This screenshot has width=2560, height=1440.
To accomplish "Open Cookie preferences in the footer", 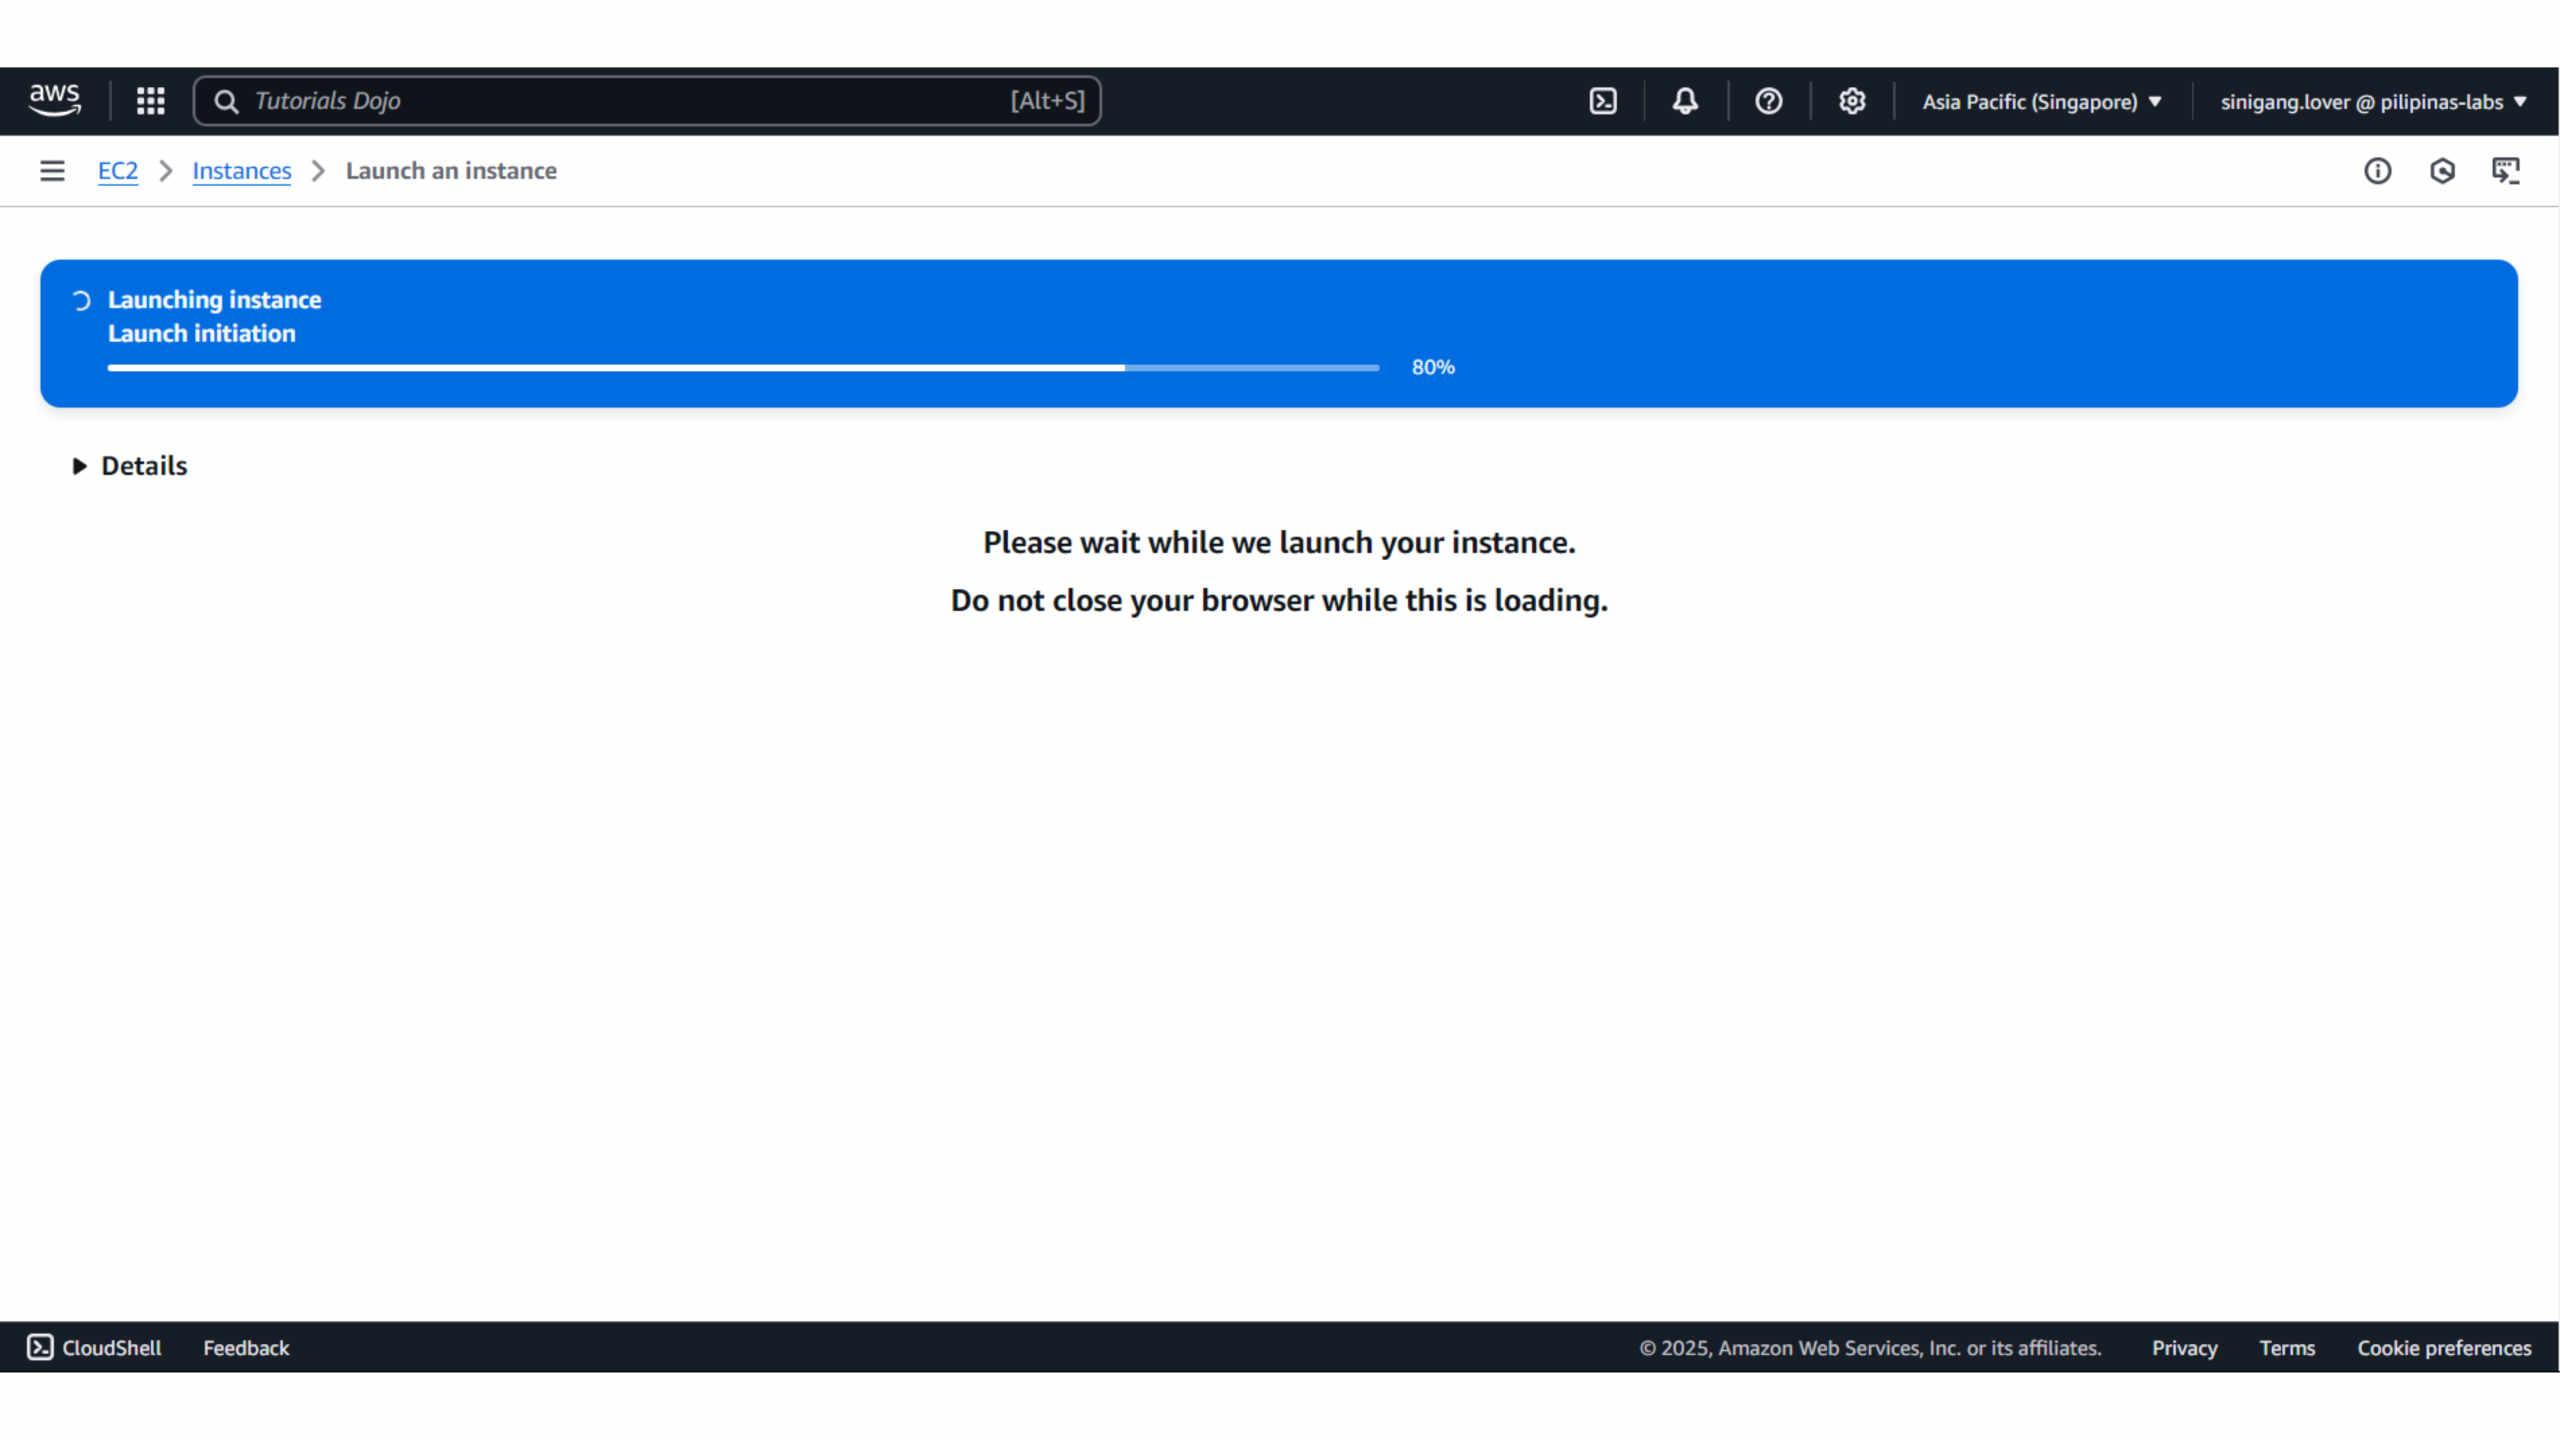I will (2443, 1347).
